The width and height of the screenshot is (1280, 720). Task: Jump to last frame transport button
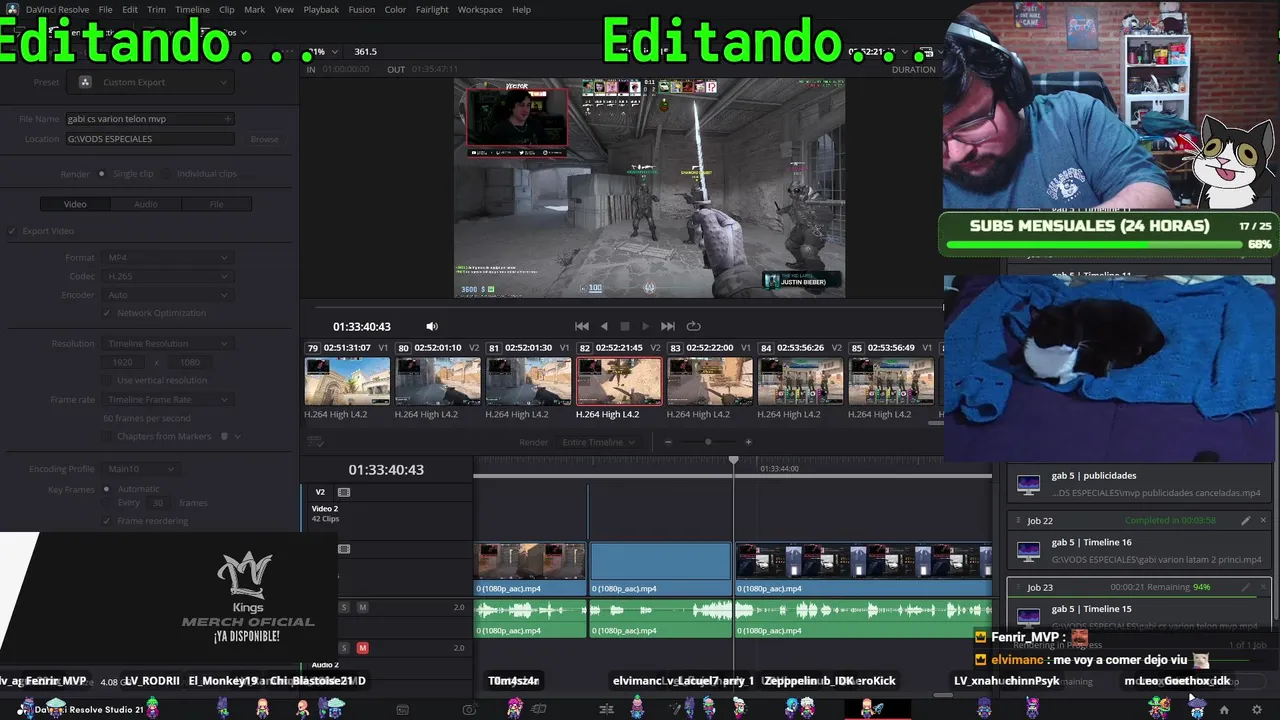tap(668, 326)
